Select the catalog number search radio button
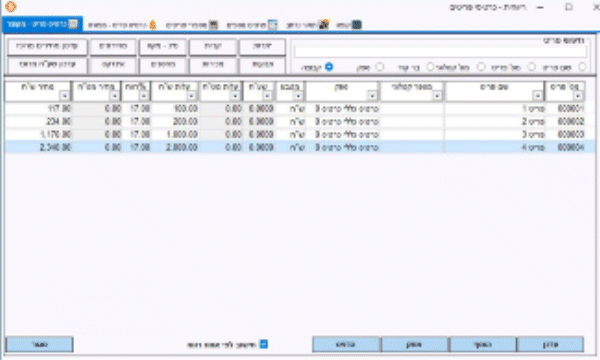 click(481, 67)
